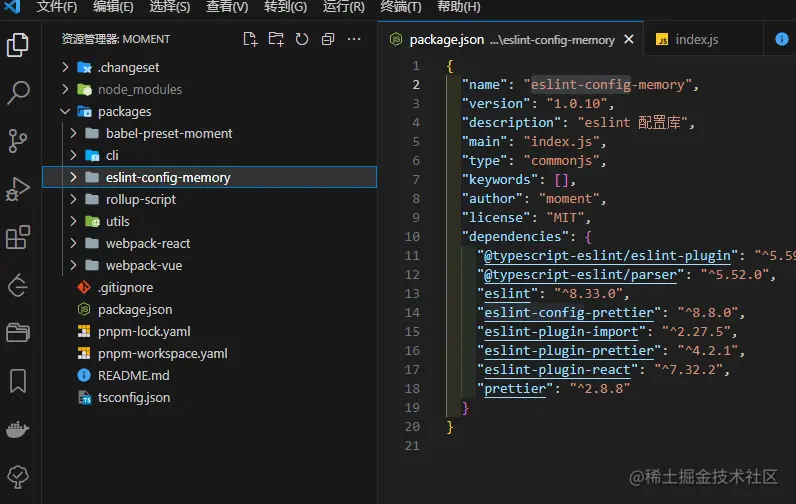Click New File icon in explorer header
This screenshot has height=504, width=796.
tap(250, 39)
